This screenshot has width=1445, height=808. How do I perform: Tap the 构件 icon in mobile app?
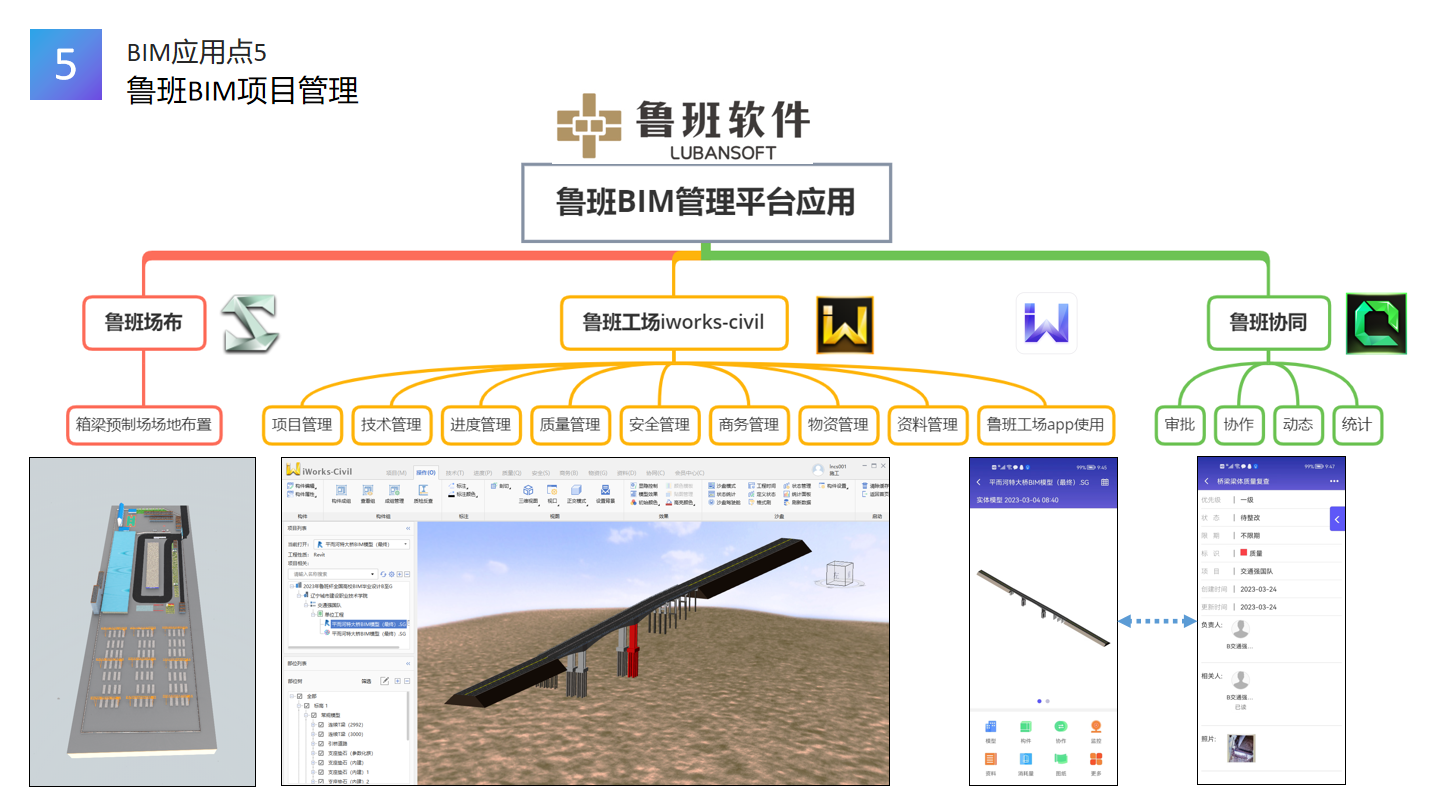1026,727
